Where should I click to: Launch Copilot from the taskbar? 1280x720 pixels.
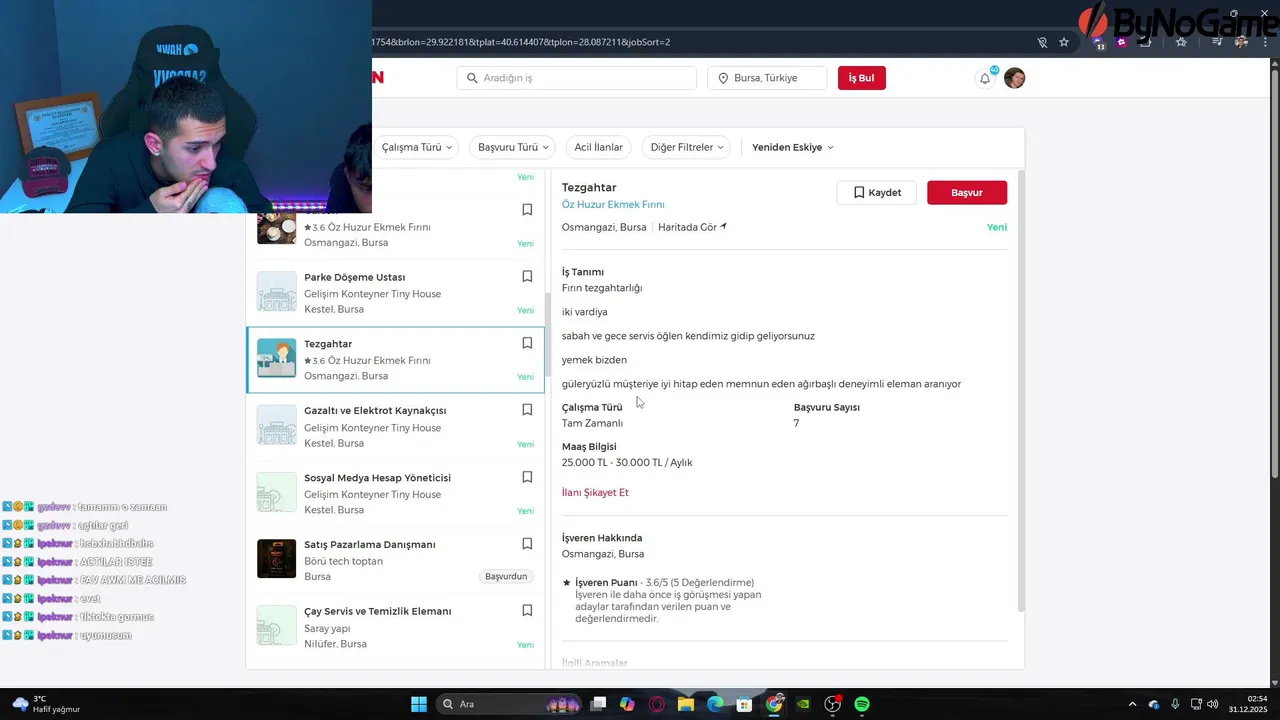click(x=627, y=704)
